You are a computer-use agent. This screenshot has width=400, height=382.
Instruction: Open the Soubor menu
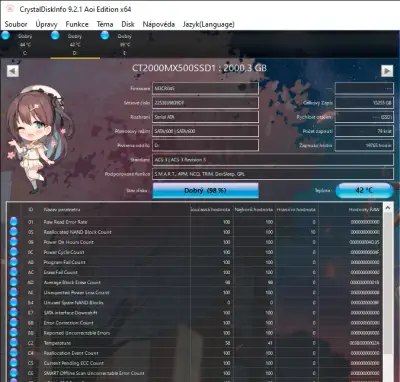pyautogui.click(x=16, y=24)
